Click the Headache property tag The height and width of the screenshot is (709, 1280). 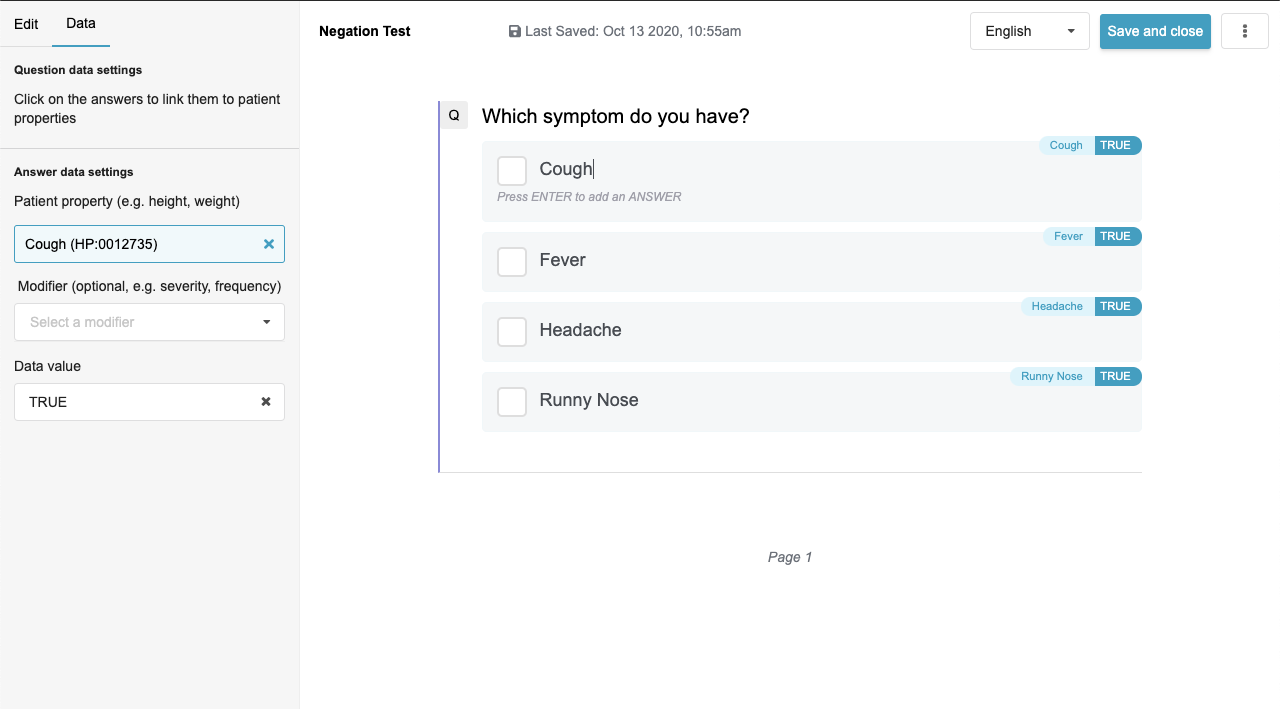[1057, 306]
